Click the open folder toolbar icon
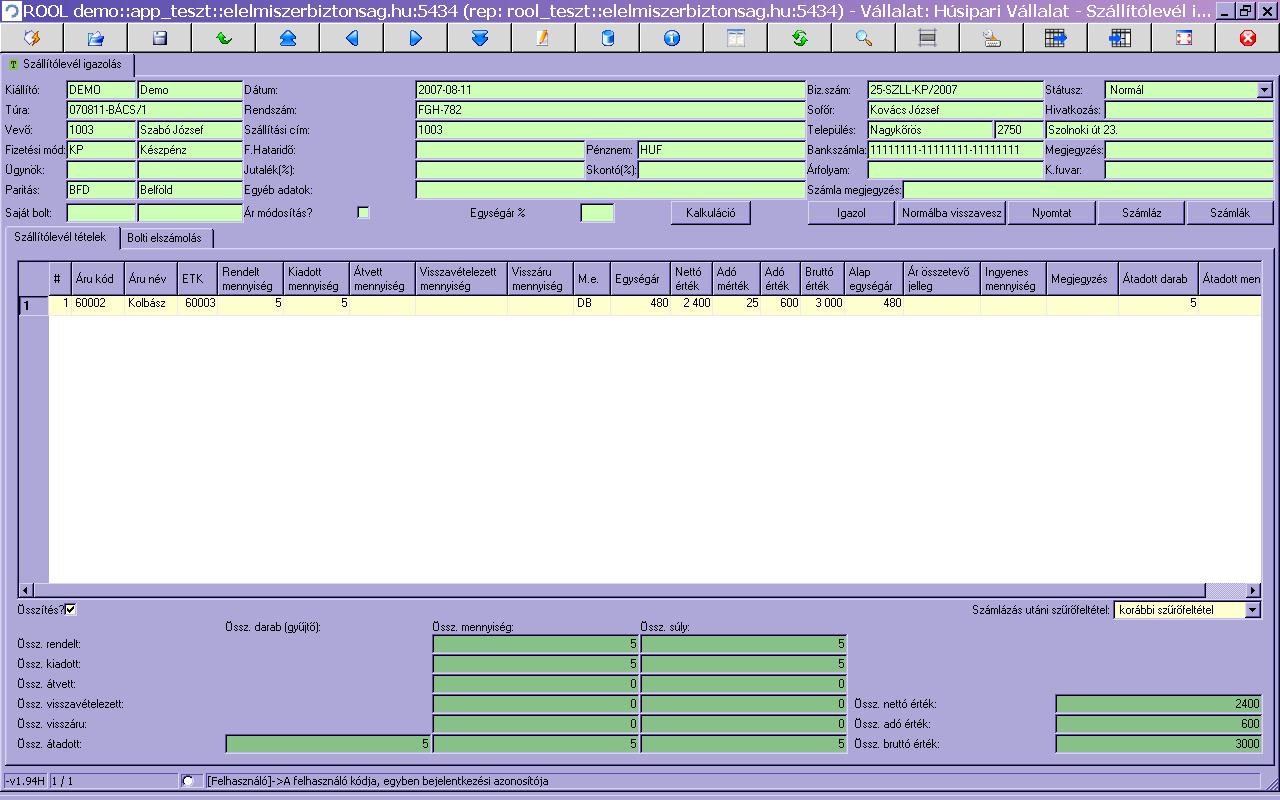 point(96,38)
